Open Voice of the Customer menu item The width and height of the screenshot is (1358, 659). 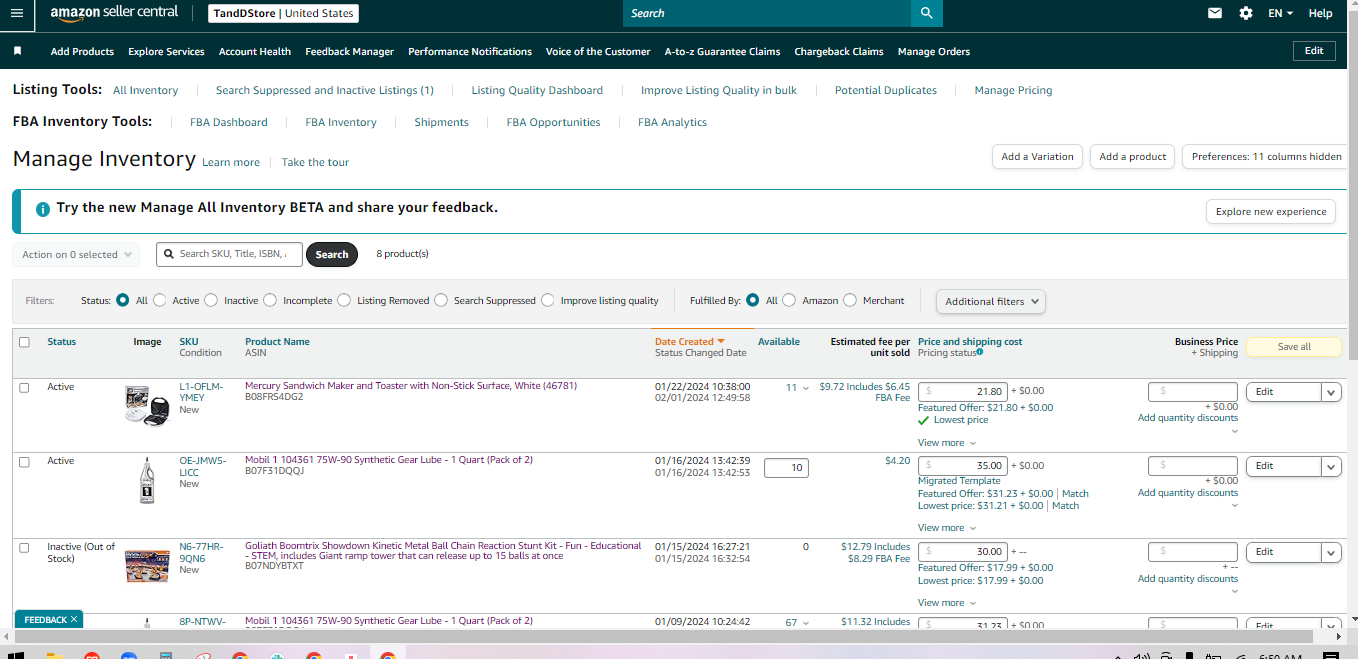[x=598, y=51]
